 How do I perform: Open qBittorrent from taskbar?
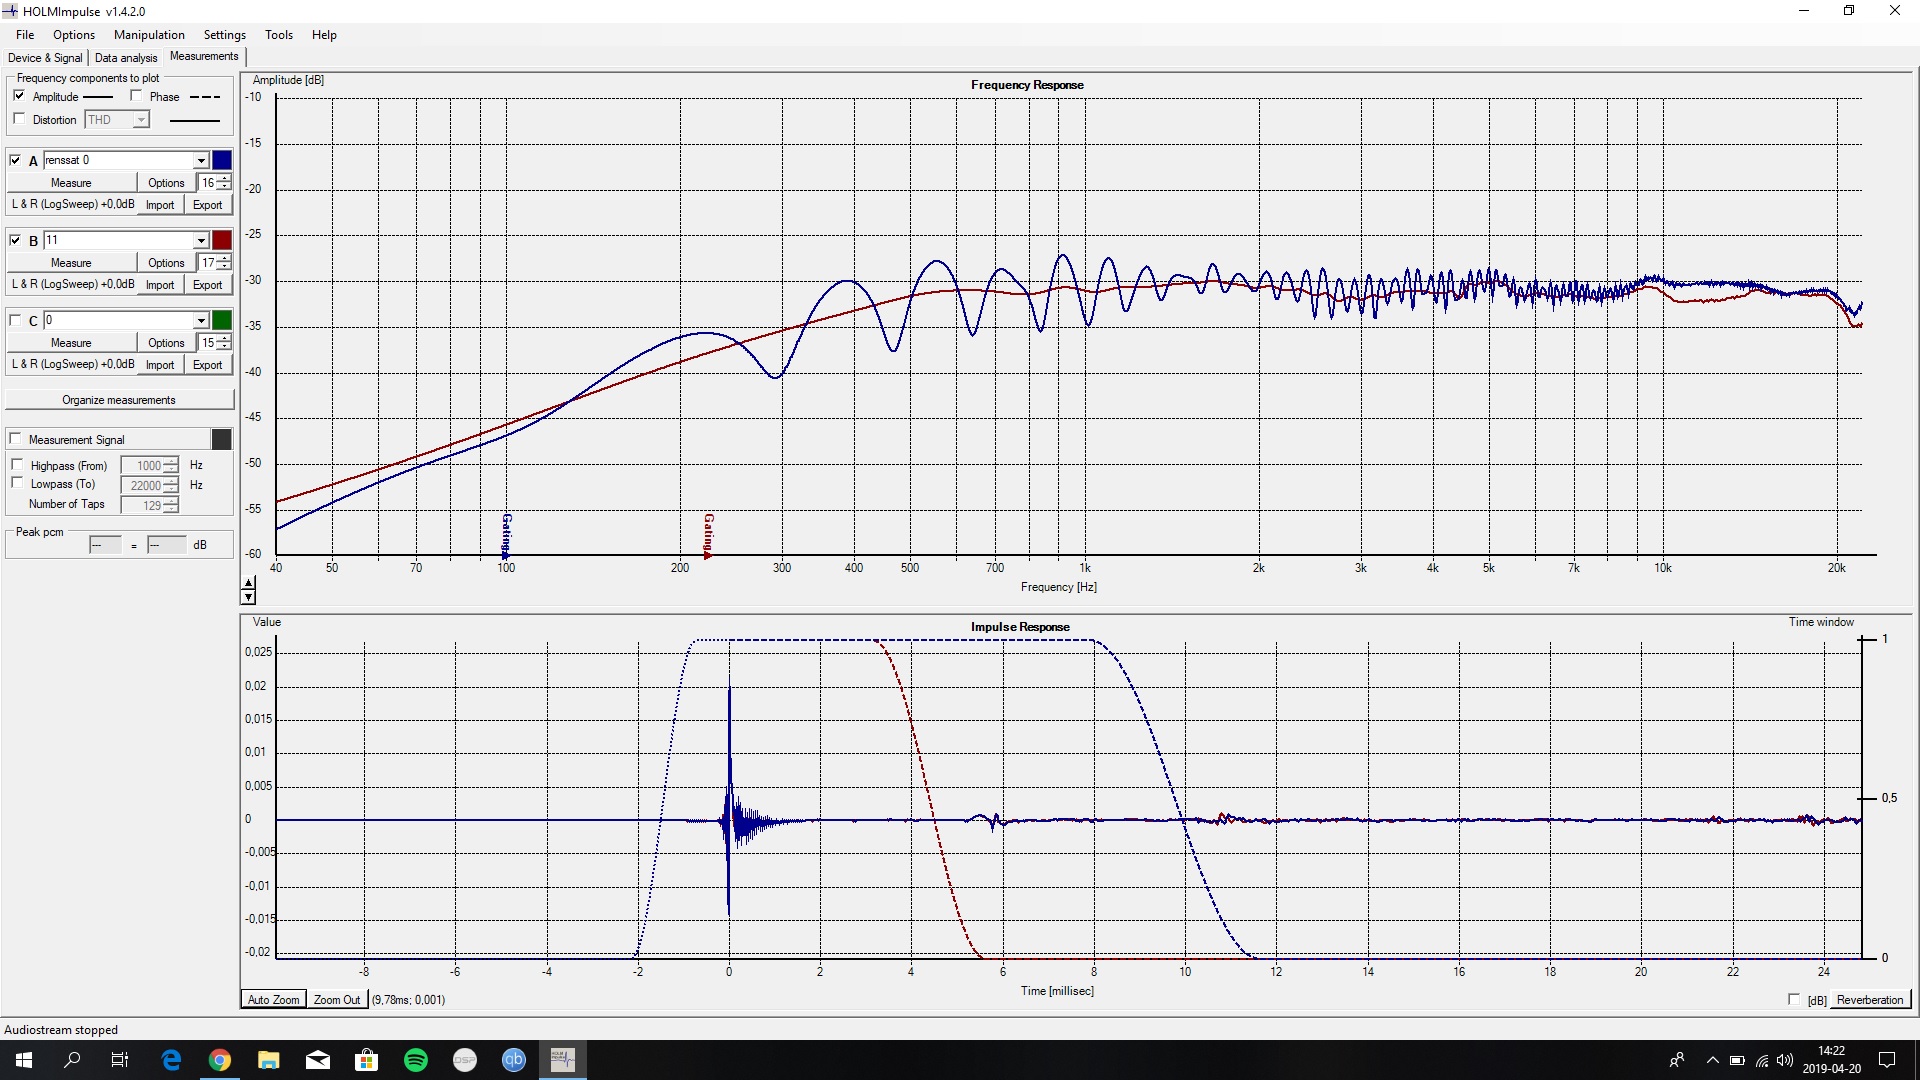[x=514, y=1060]
